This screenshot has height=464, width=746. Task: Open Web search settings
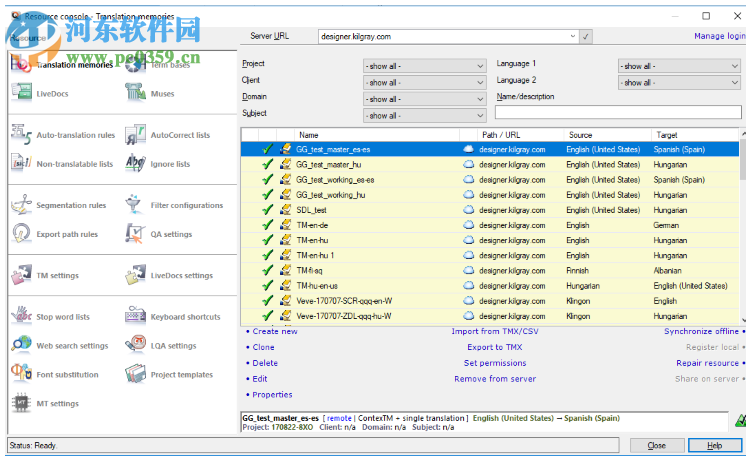click(71, 346)
